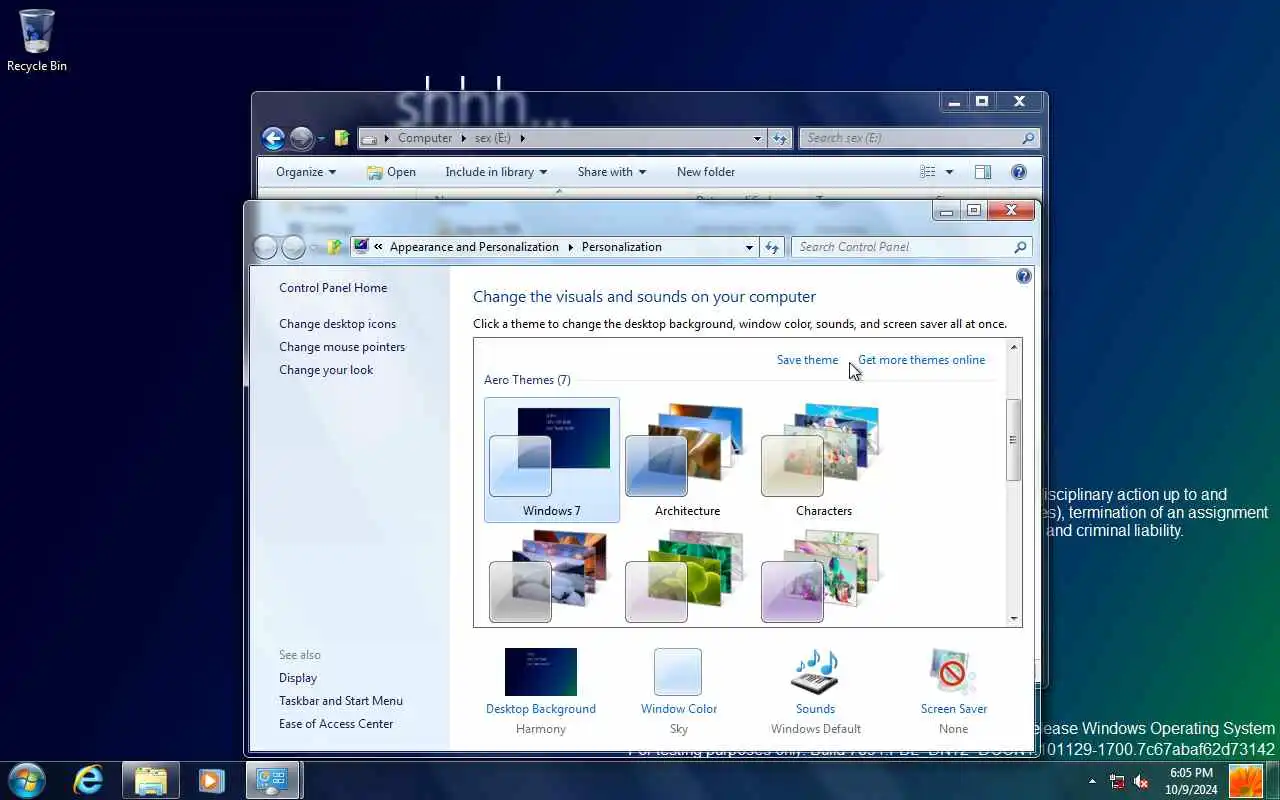The image size is (1280, 800).
Task: Select the purple theme below Characters
Action: tap(822, 576)
